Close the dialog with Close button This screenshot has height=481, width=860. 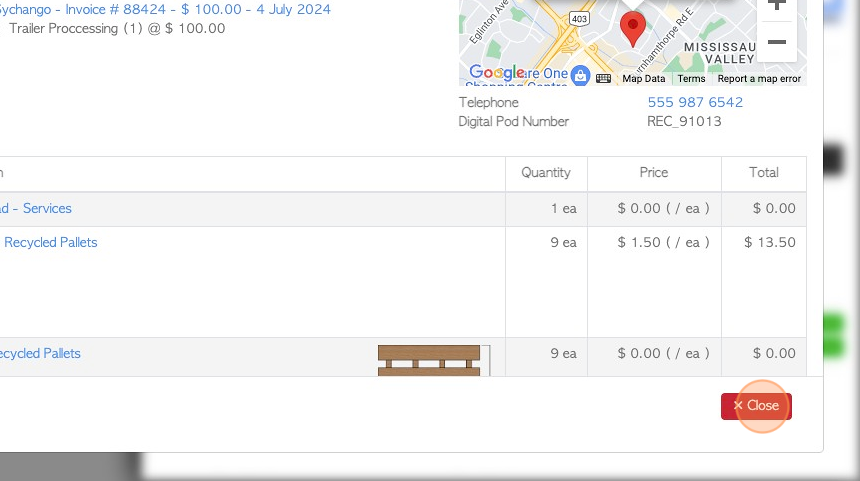[x=756, y=406]
